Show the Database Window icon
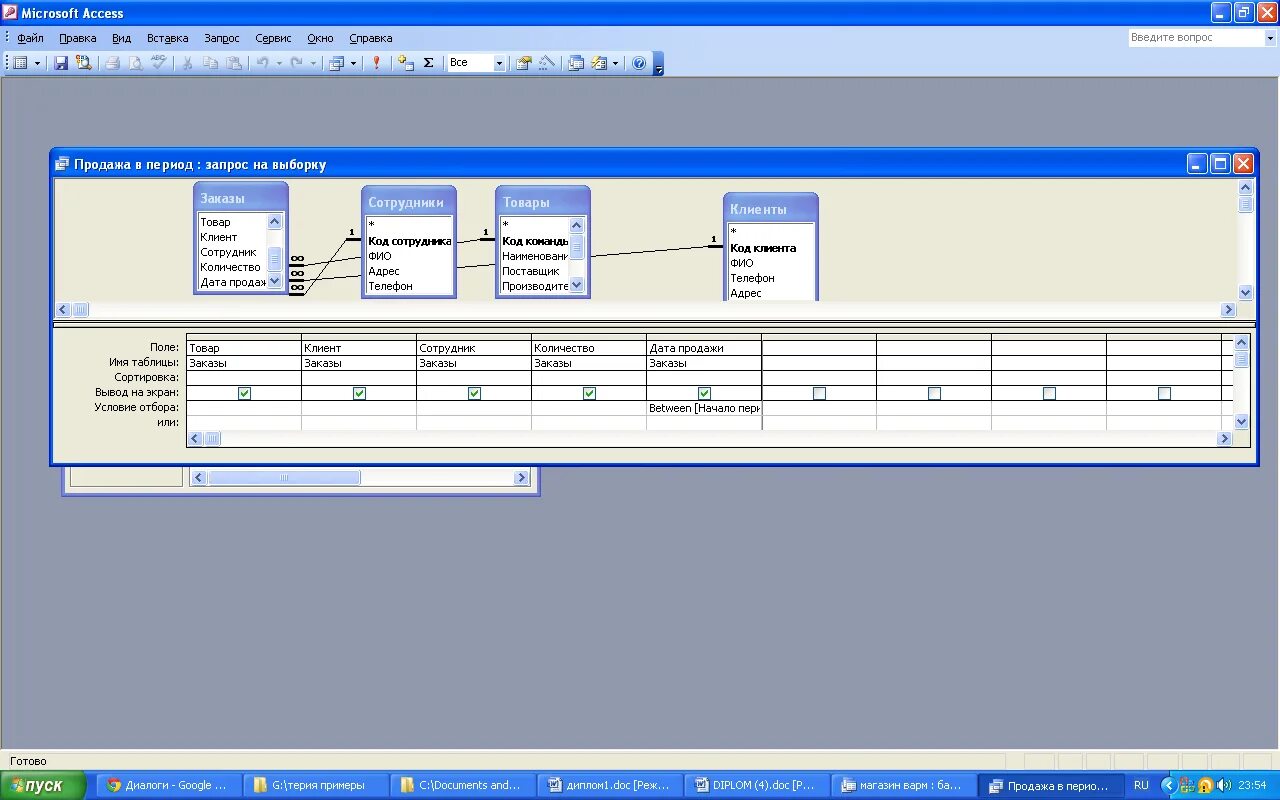 [x=576, y=63]
